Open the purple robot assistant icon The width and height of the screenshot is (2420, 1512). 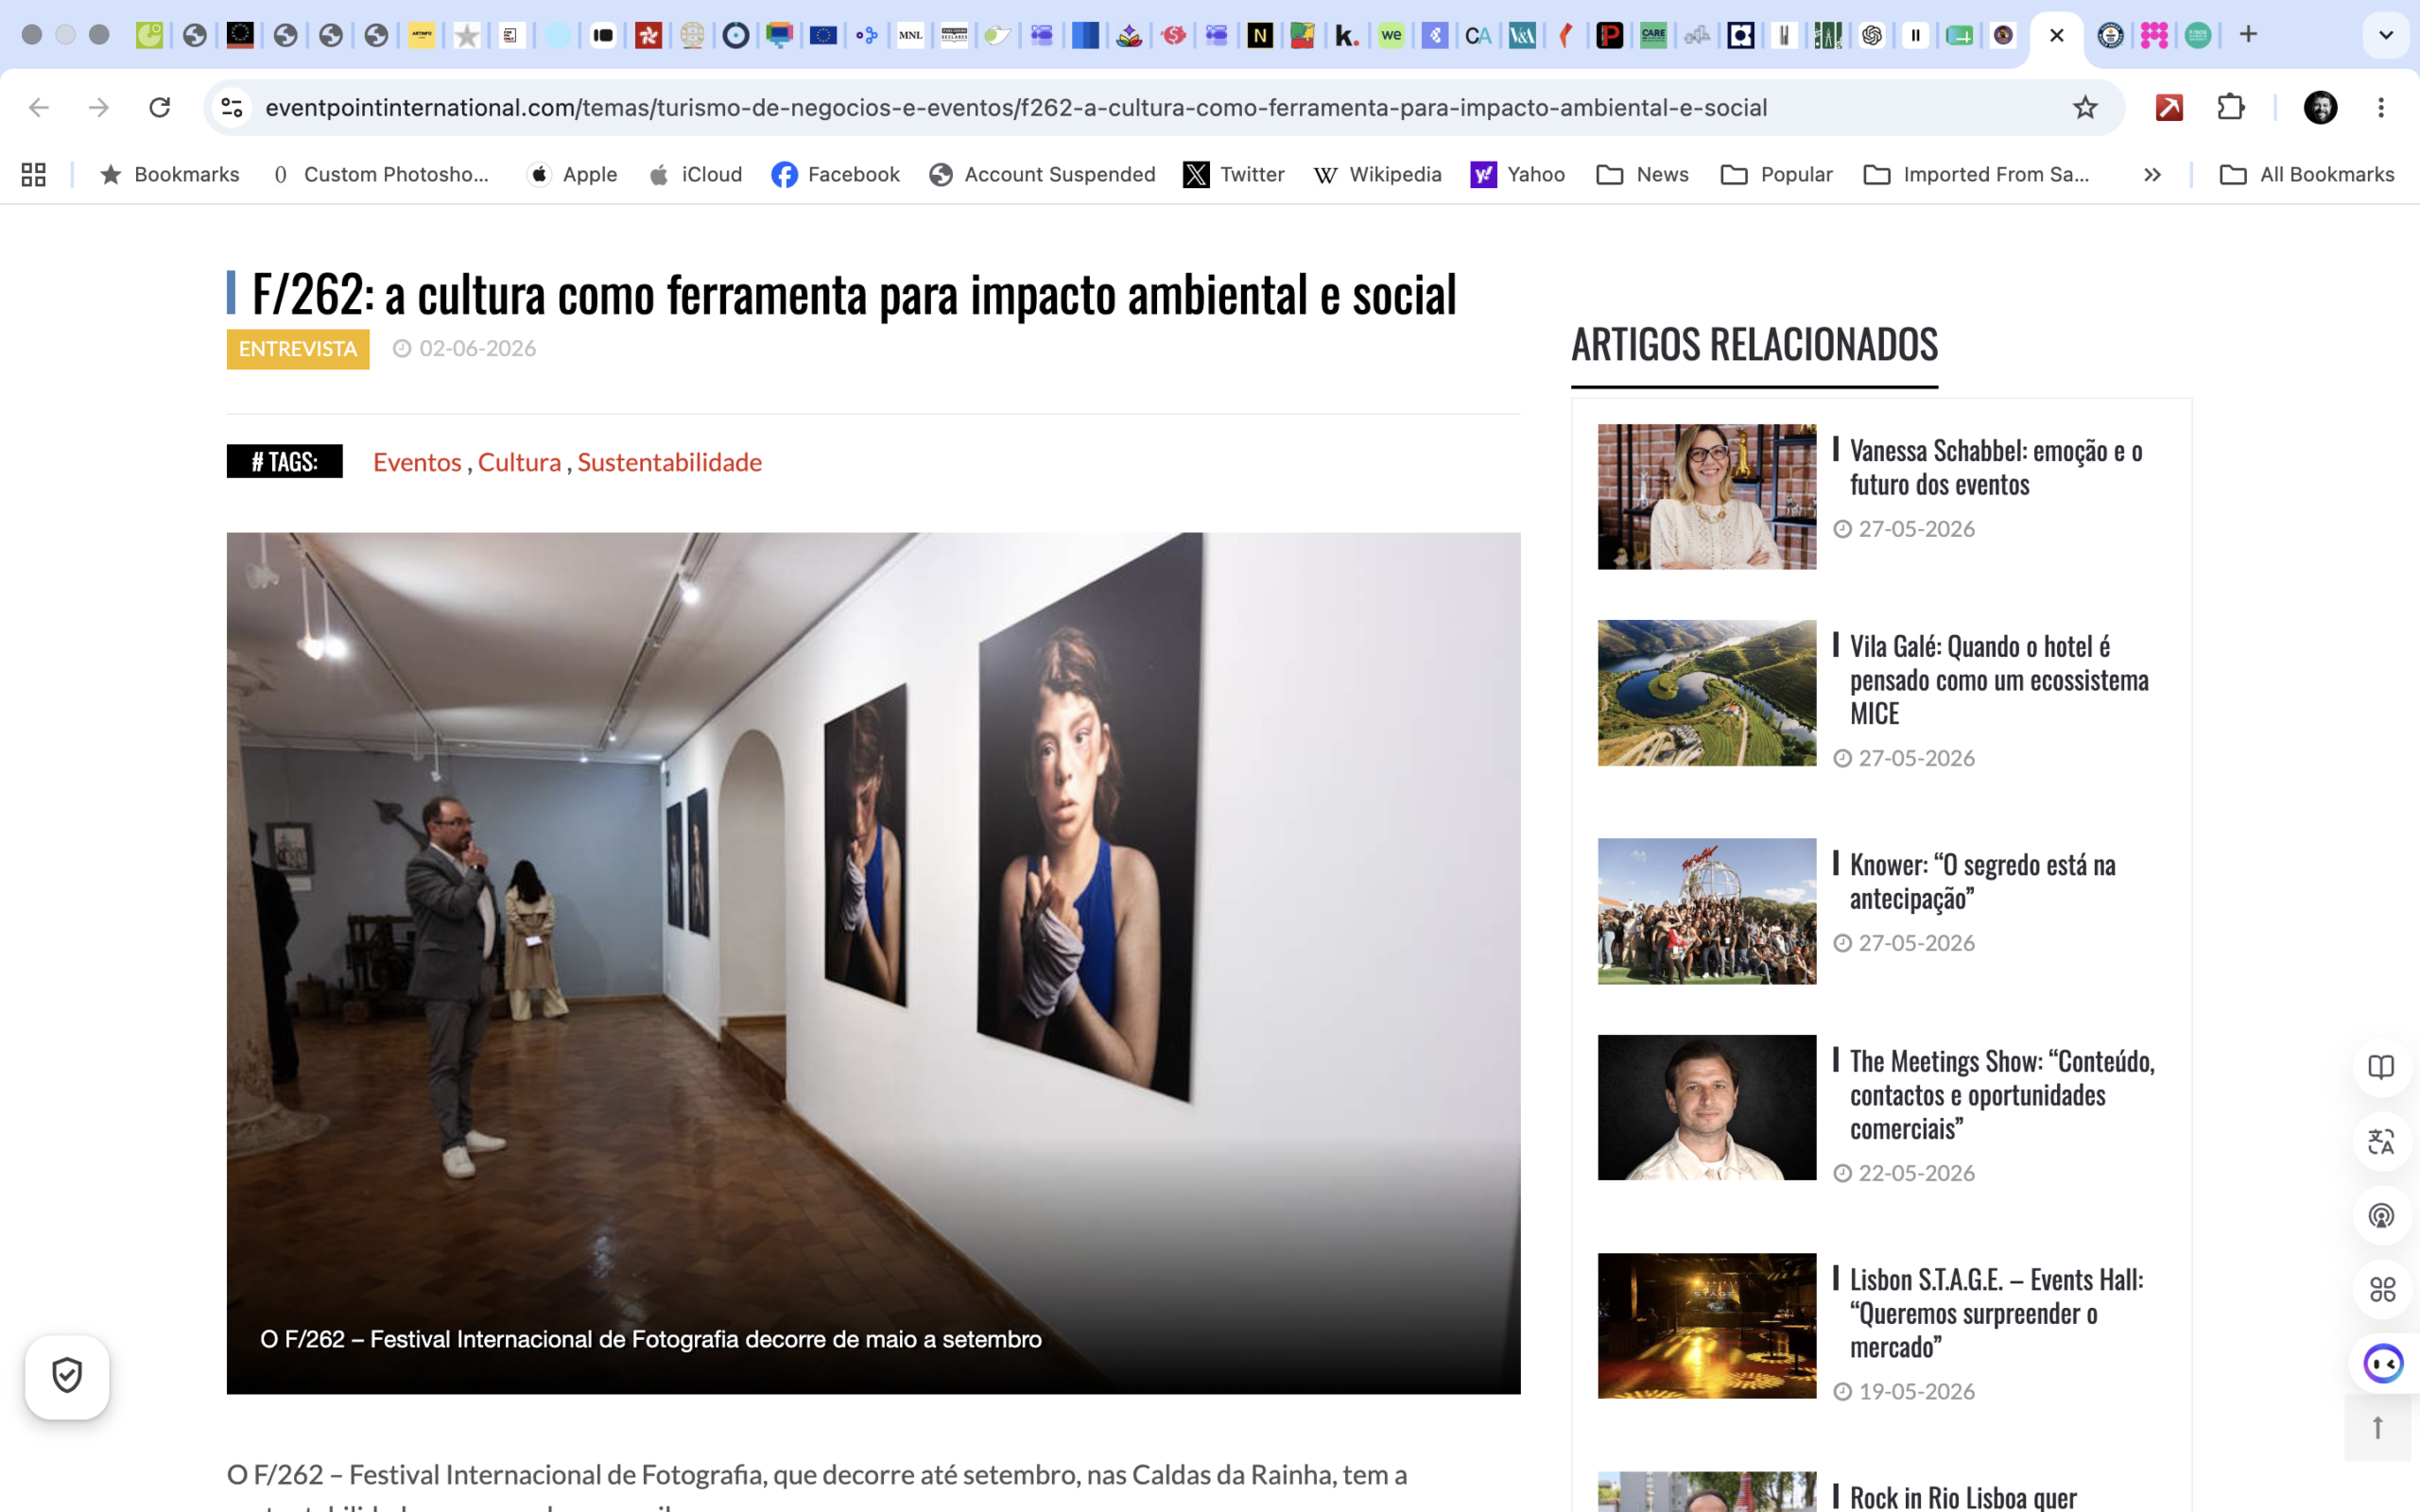coord(2383,1363)
